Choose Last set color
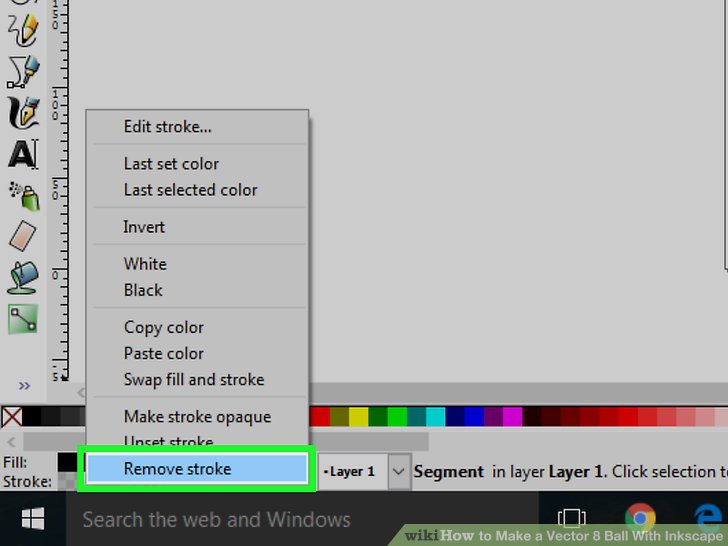 pos(198,164)
